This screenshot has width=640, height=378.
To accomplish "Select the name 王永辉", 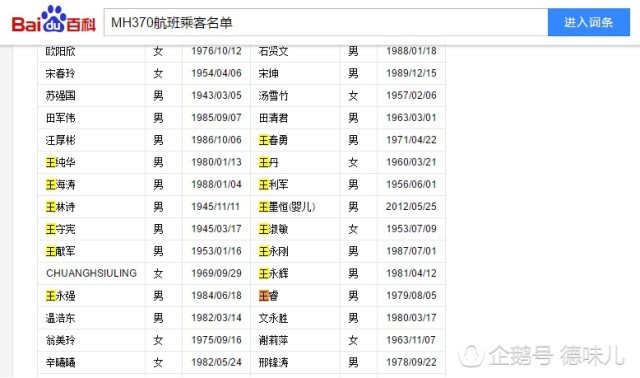I will click(x=273, y=273).
